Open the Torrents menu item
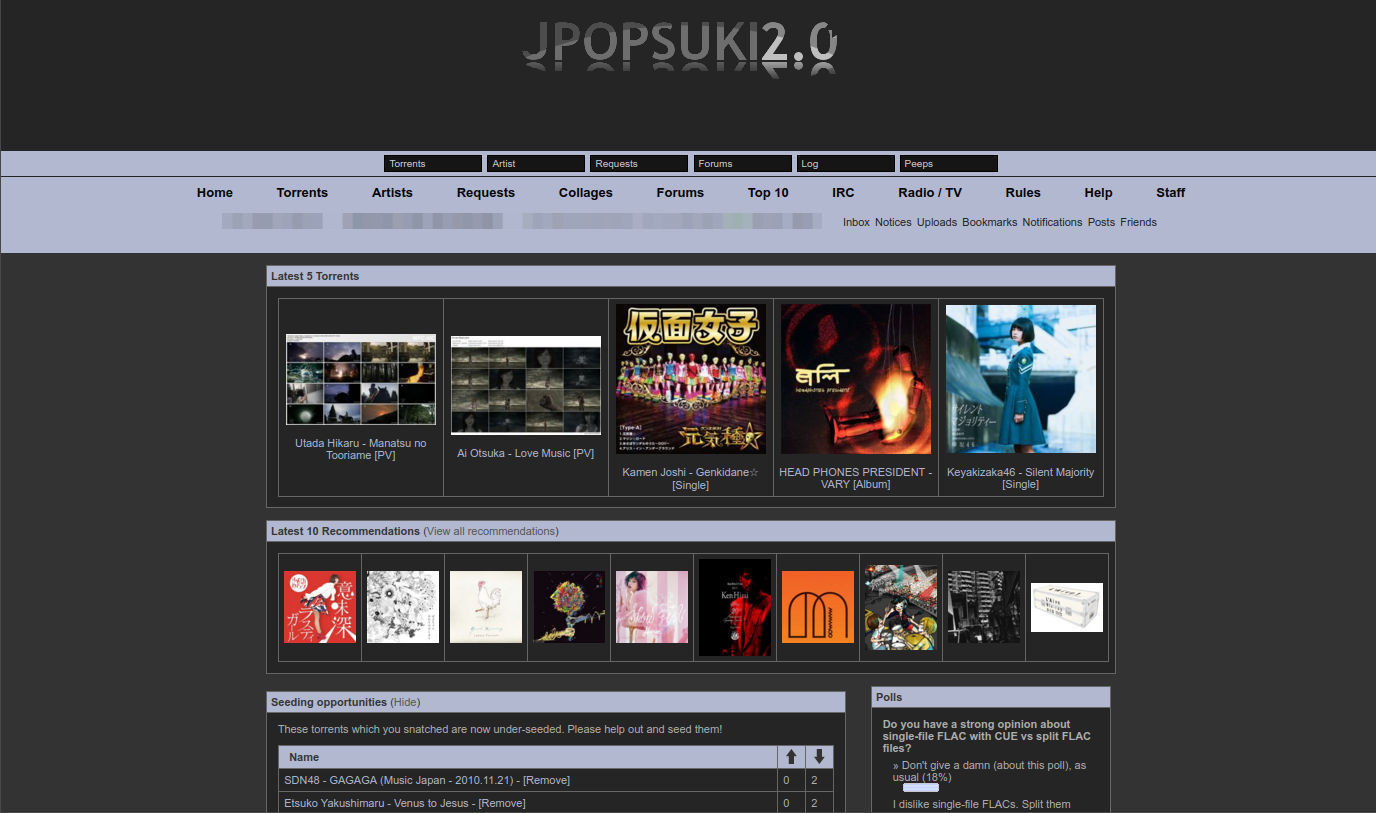The width and height of the screenshot is (1376, 813). [302, 193]
